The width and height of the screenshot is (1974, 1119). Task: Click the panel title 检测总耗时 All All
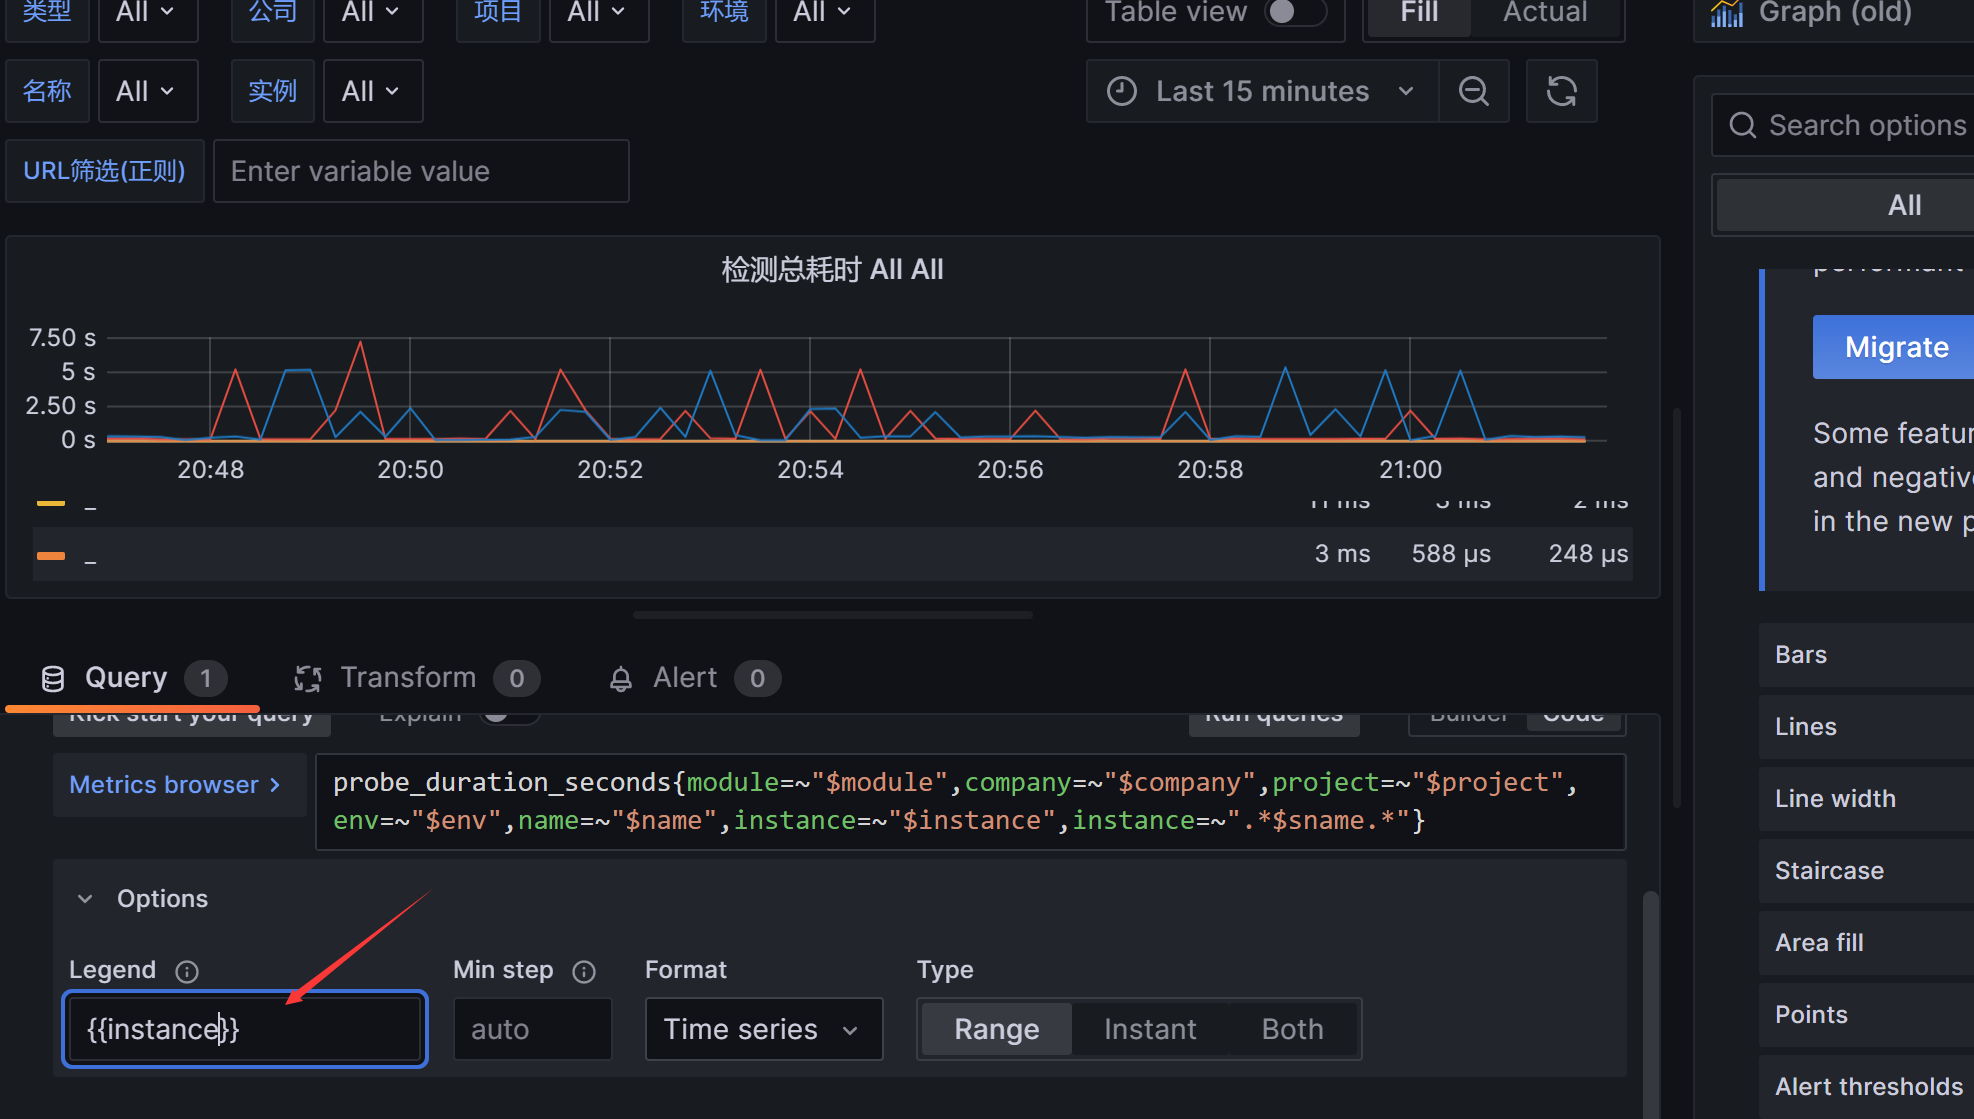(832, 270)
